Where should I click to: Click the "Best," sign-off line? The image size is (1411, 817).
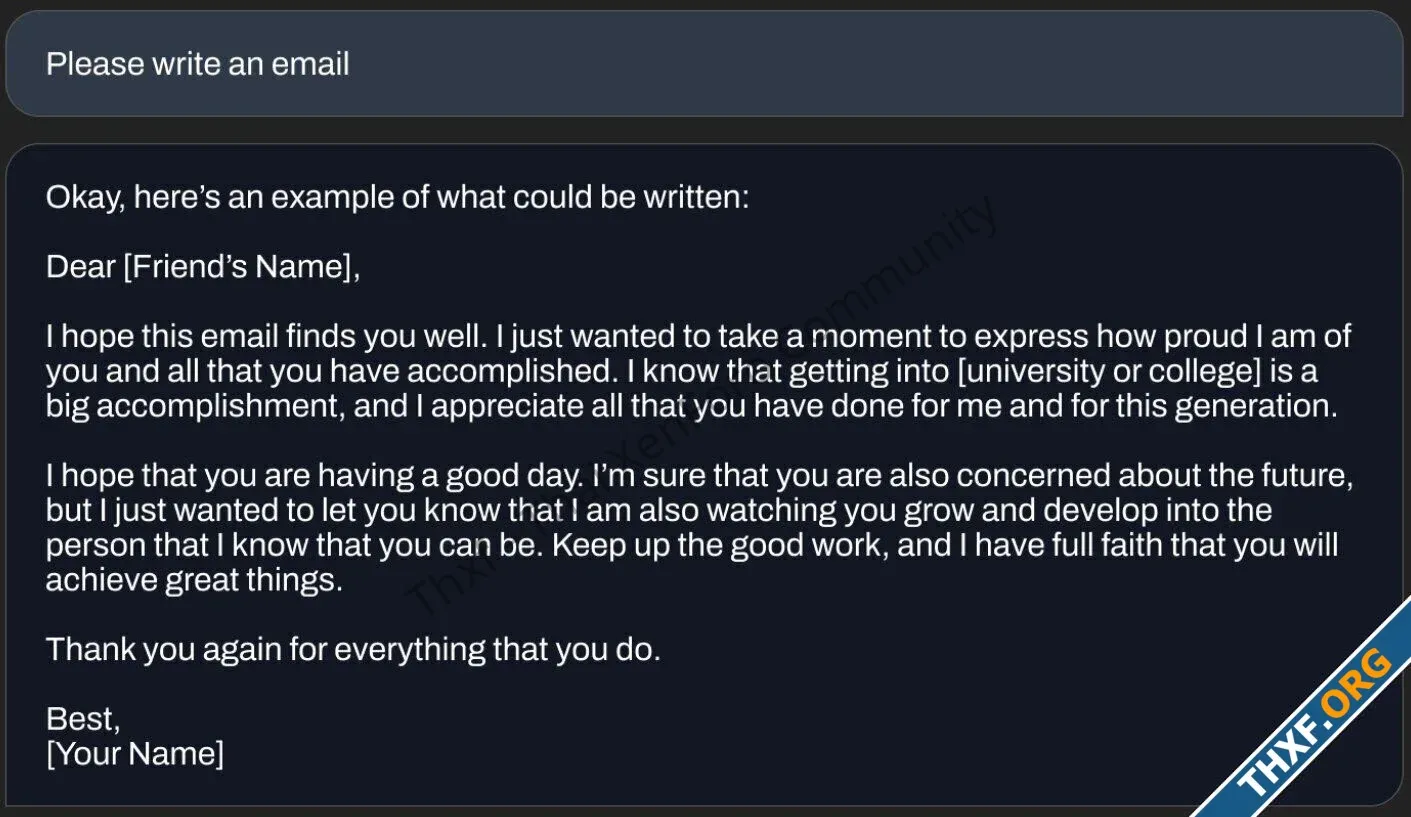pos(84,719)
